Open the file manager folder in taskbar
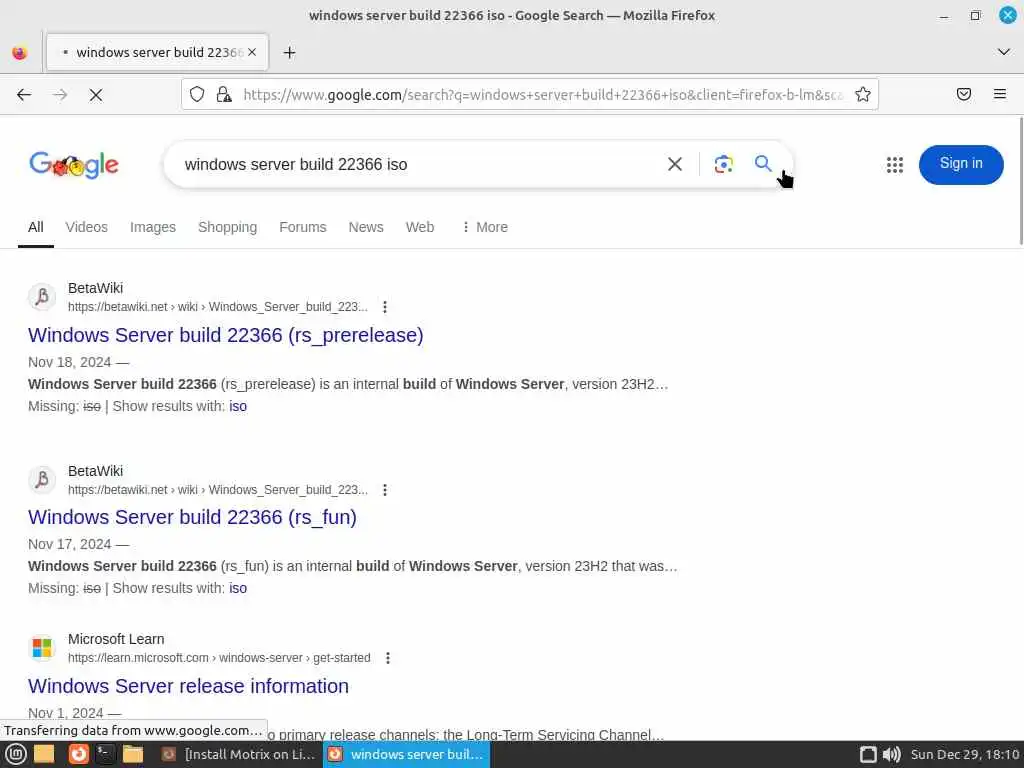Image resolution: width=1024 pixels, height=768 pixels. tap(133, 755)
